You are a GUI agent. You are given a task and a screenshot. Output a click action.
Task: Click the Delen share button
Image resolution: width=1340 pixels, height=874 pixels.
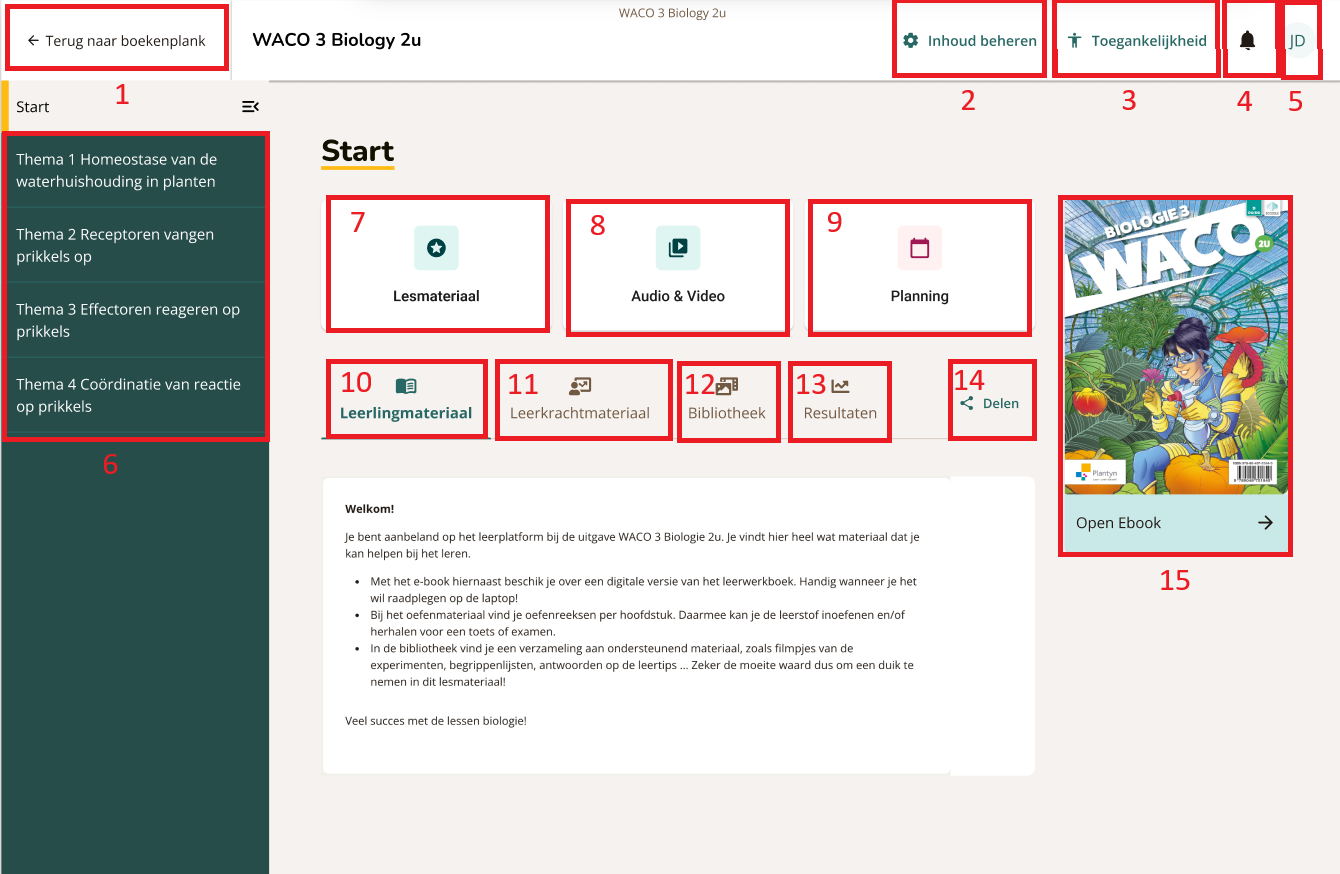[989, 404]
